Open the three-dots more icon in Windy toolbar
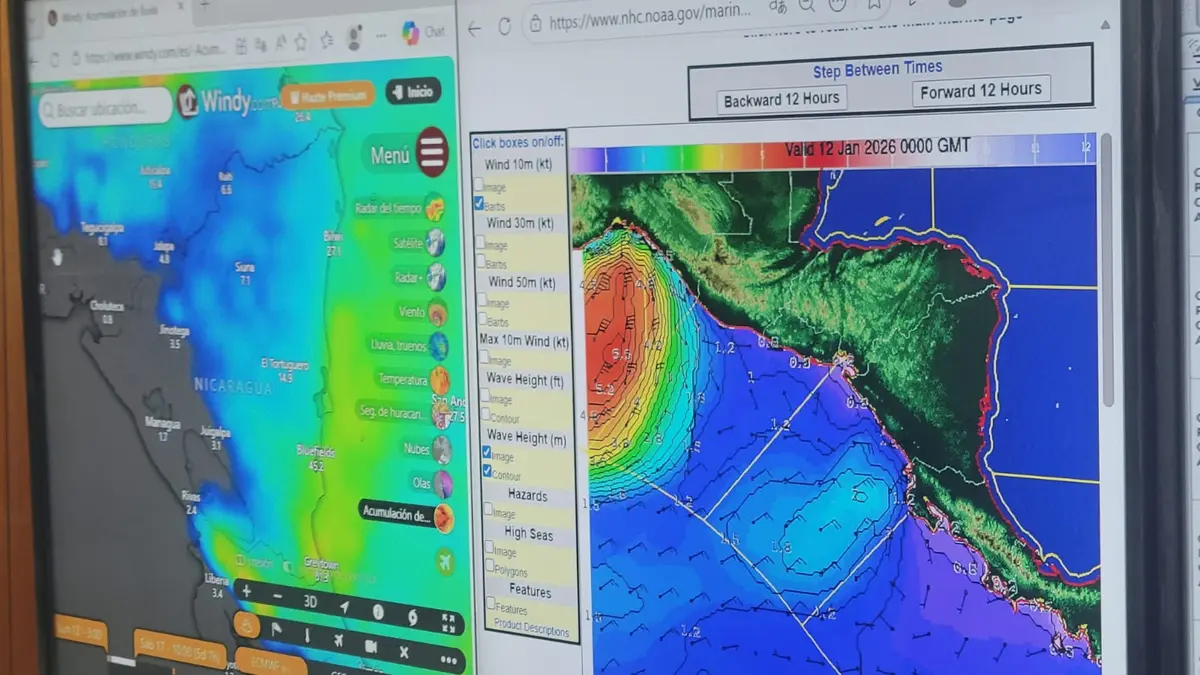 [447, 659]
